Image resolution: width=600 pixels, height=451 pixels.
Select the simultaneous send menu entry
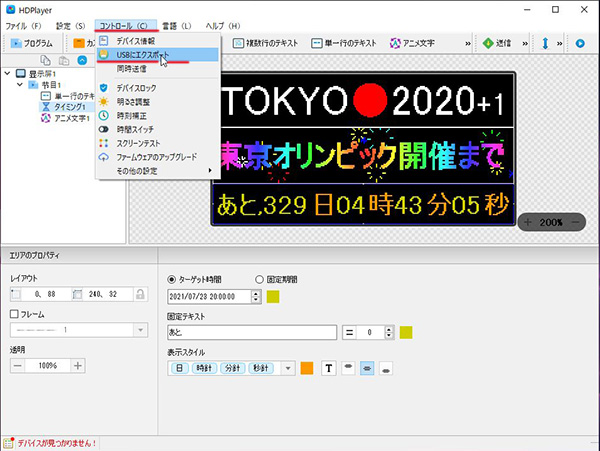point(158,69)
